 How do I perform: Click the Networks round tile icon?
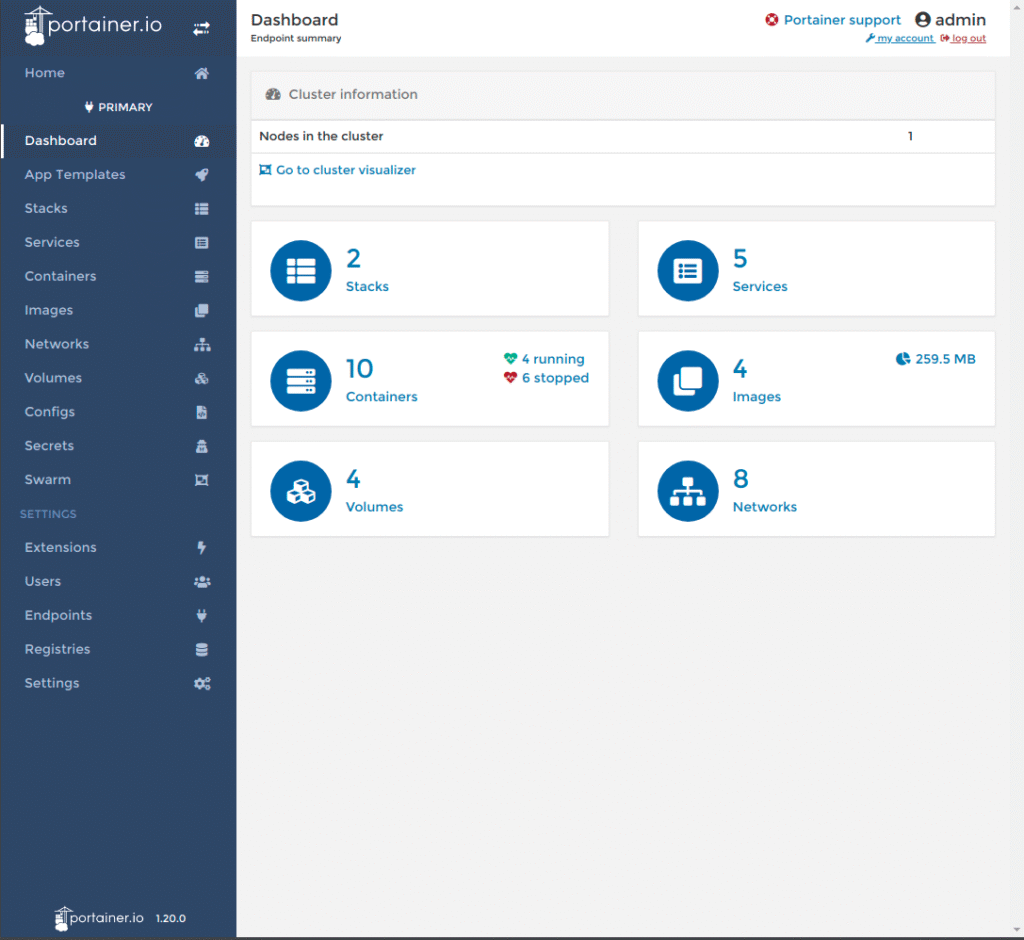[x=688, y=491]
